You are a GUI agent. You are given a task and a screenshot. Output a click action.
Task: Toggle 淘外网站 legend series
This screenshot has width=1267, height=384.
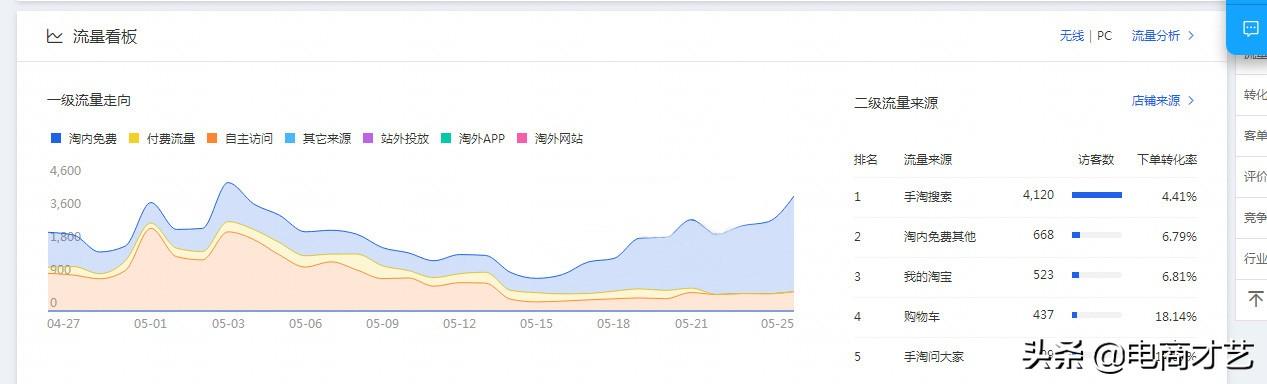click(550, 138)
